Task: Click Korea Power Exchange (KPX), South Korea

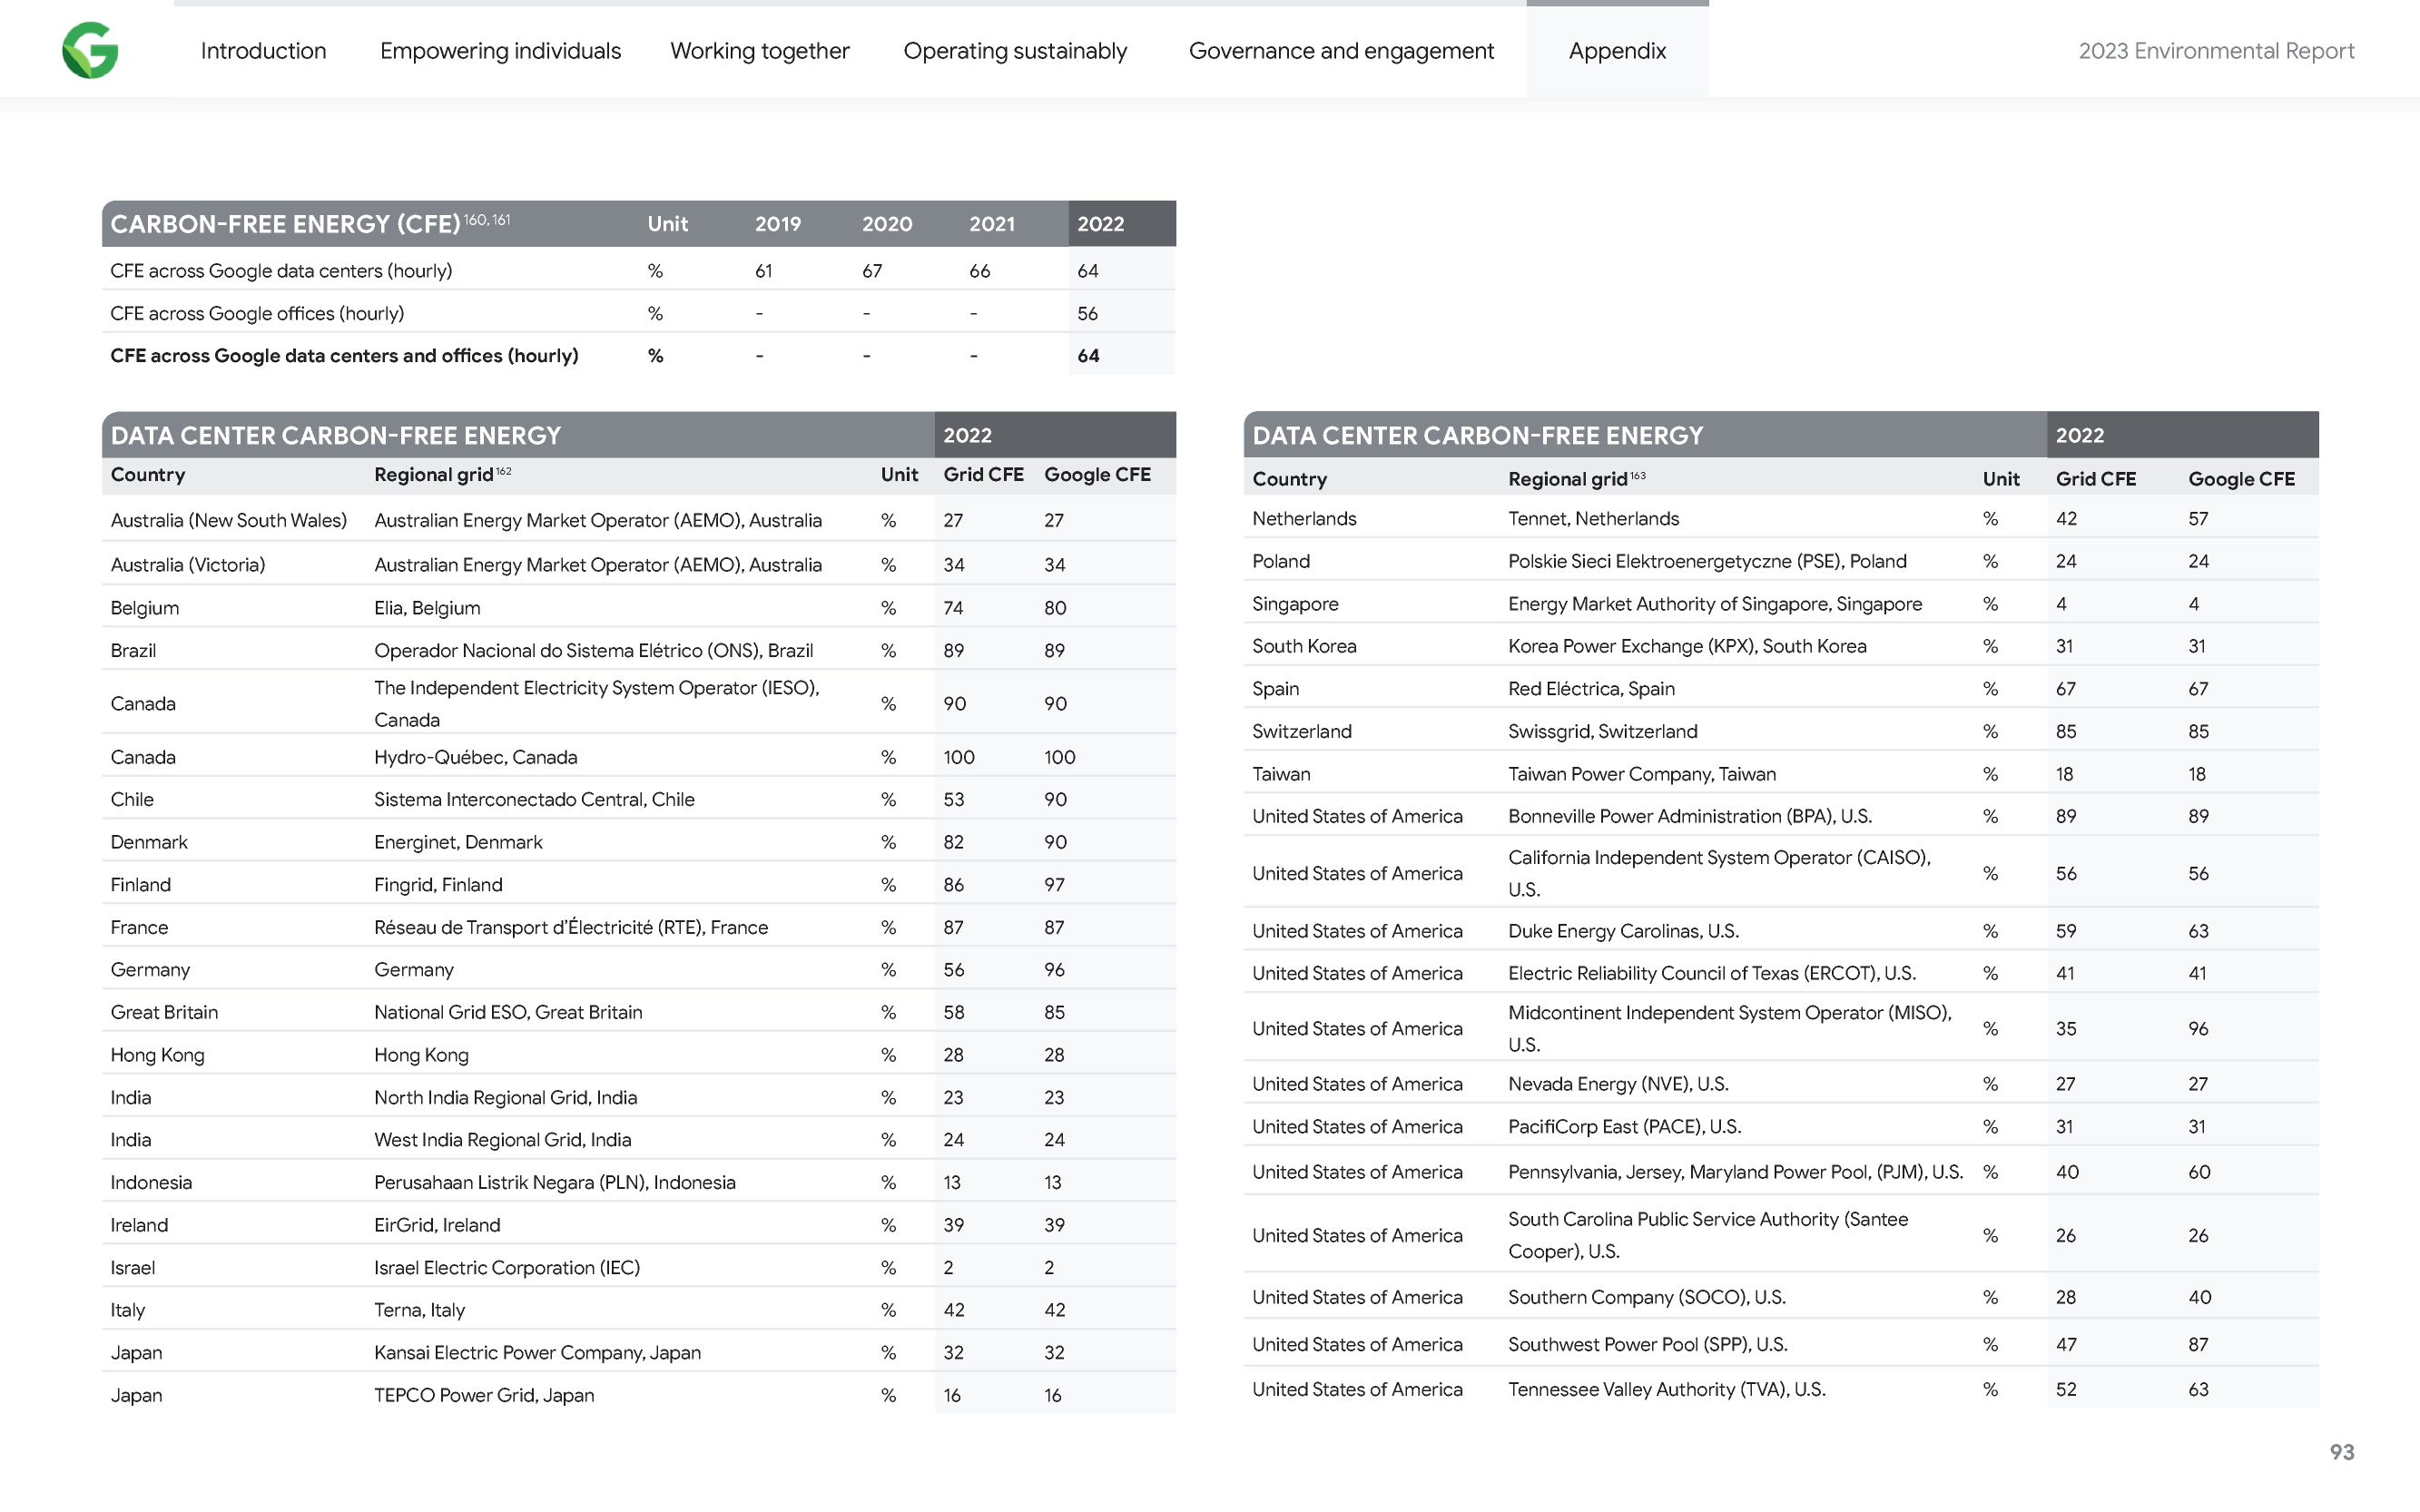Action: coord(1687,646)
